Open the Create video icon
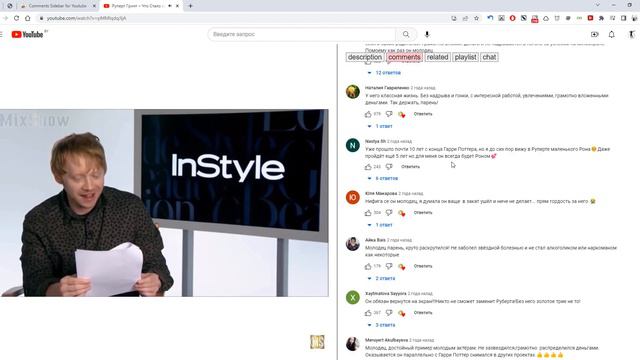 tap(594, 35)
